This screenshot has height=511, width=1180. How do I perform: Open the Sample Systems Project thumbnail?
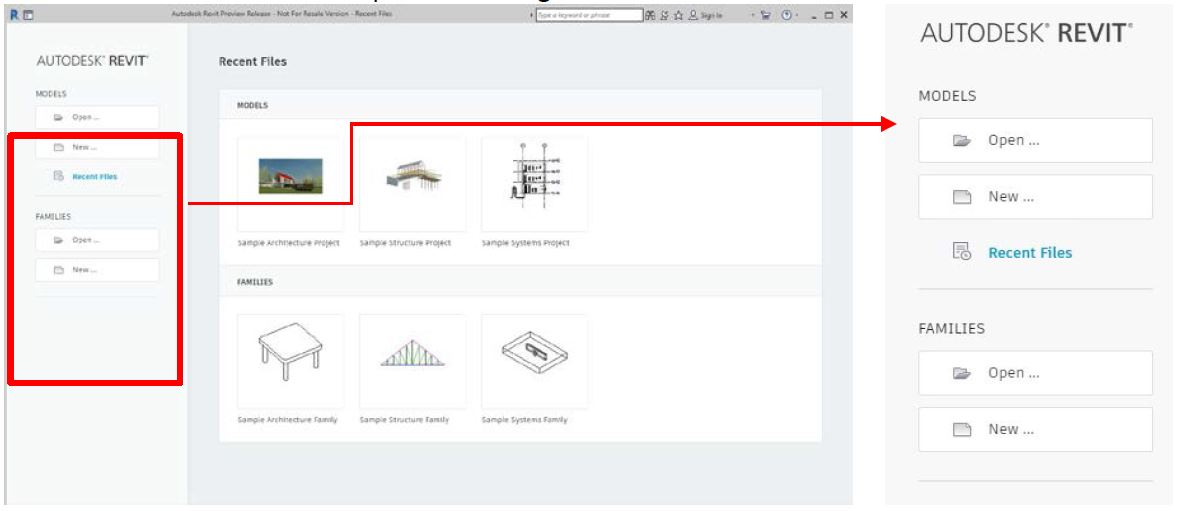click(x=535, y=184)
